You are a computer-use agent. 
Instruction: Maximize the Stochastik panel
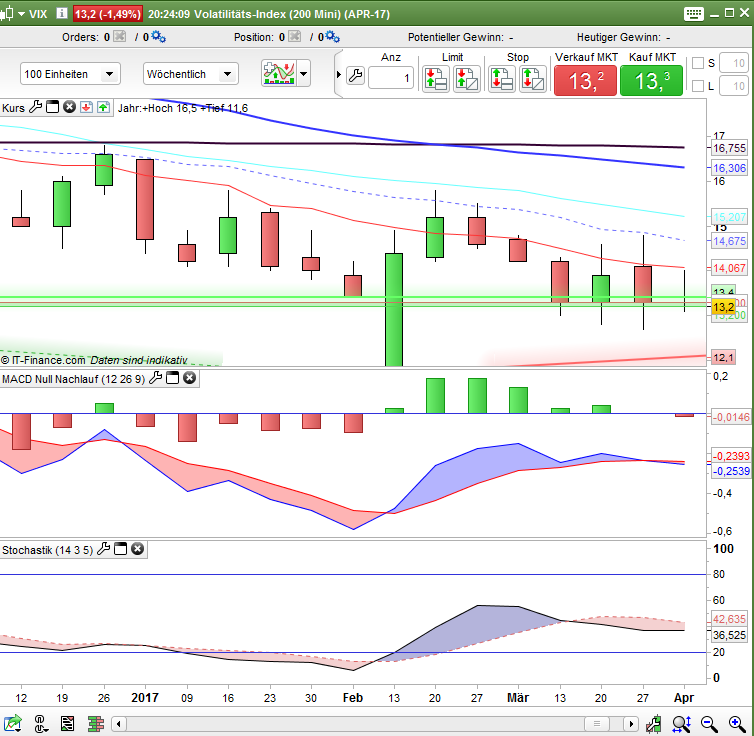[x=120, y=549]
